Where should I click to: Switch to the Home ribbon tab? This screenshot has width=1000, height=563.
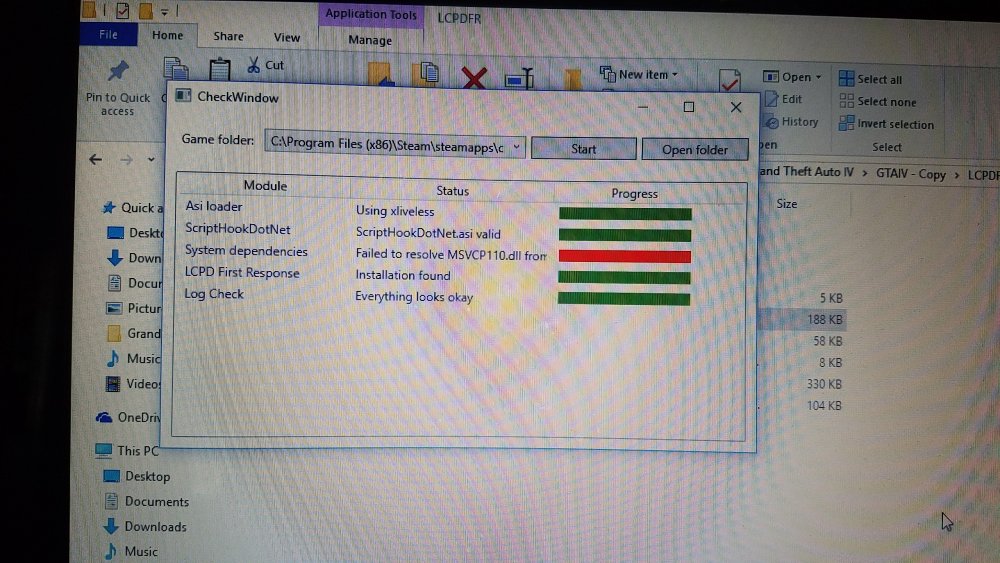pyautogui.click(x=167, y=35)
